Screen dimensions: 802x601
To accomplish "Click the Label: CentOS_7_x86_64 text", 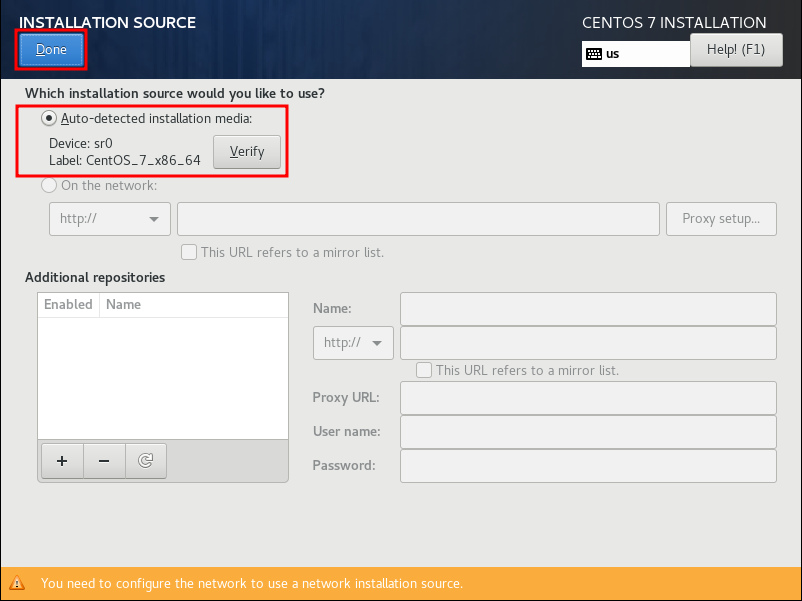I will pos(125,161).
